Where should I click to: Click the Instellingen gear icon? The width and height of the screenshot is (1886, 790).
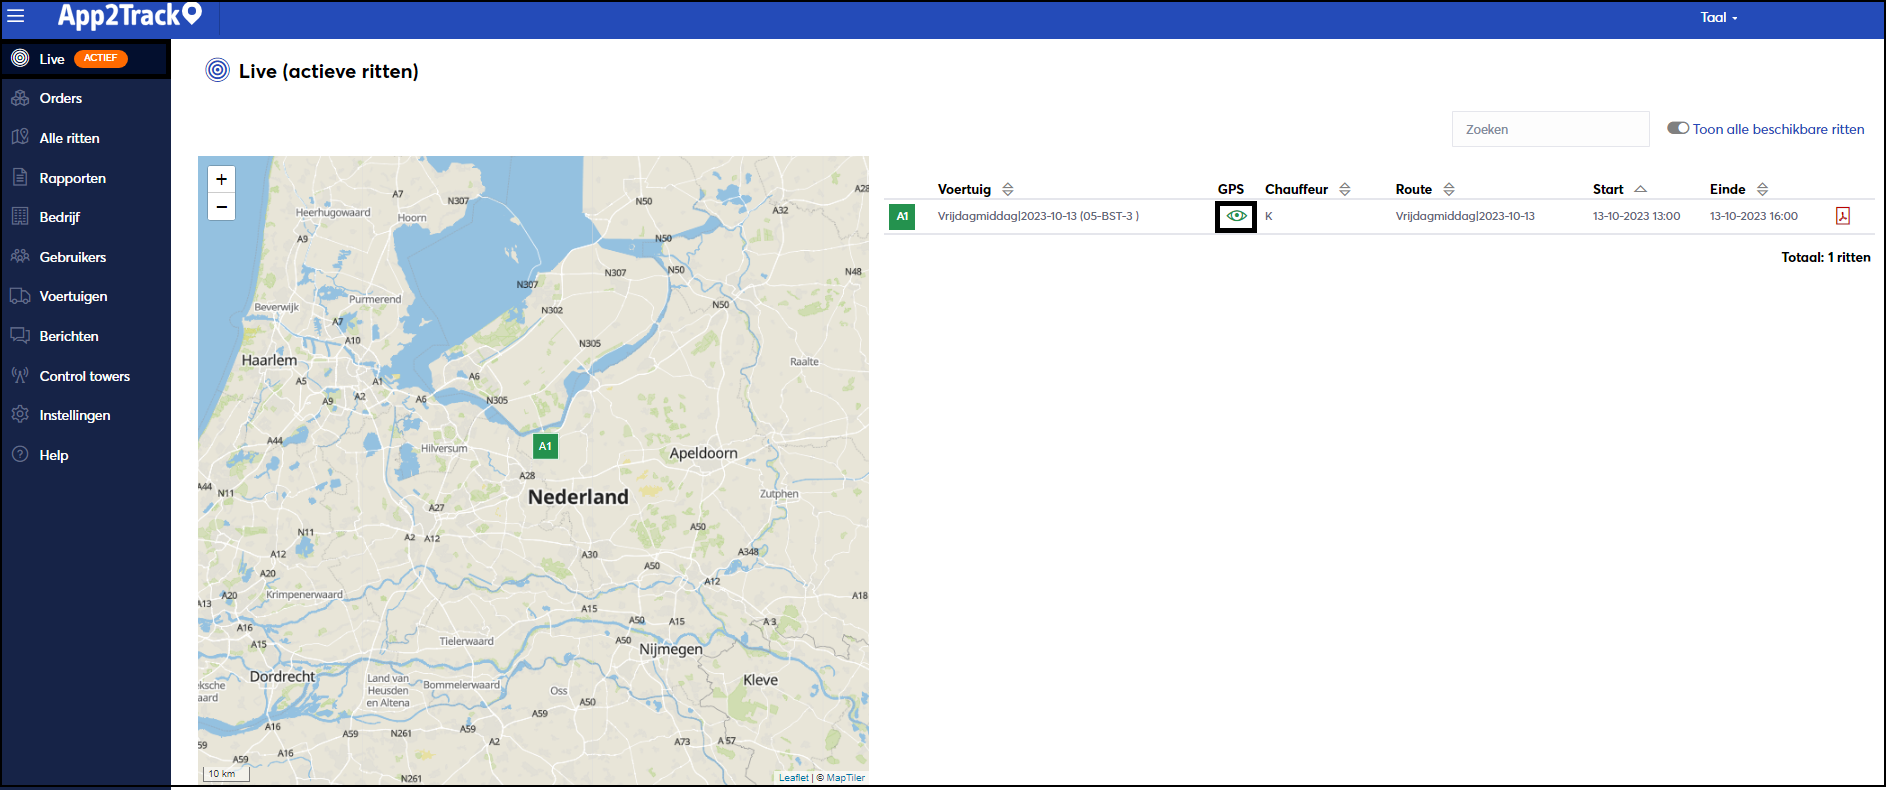pyautogui.click(x=20, y=414)
